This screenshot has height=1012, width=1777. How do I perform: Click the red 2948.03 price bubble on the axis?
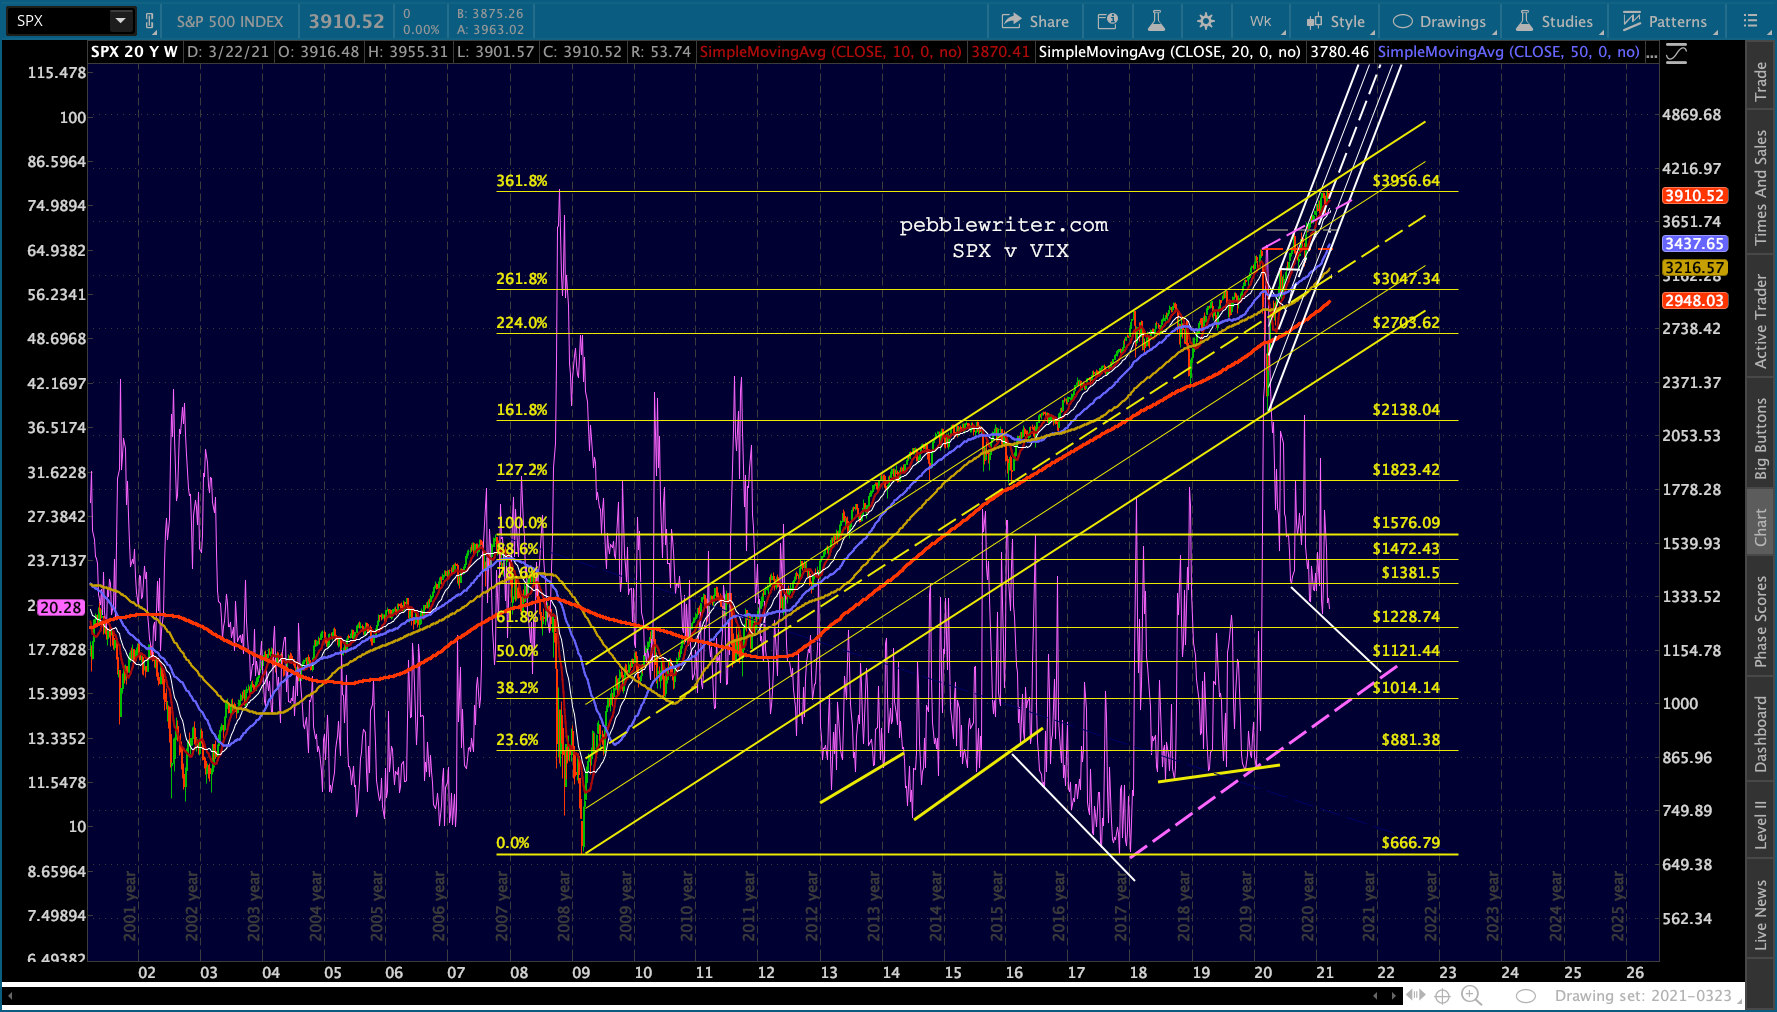point(1694,301)
